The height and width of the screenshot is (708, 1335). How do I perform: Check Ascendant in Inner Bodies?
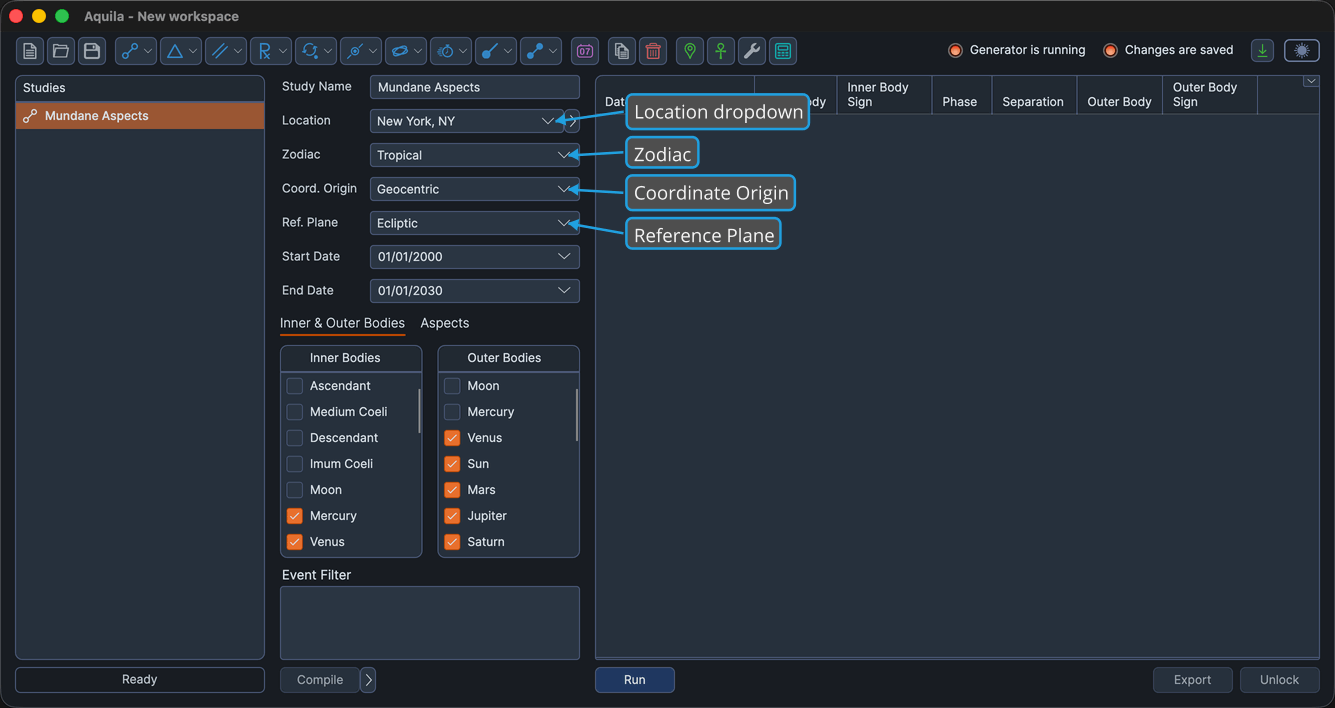pyautogui.click(x=295, y=386)
